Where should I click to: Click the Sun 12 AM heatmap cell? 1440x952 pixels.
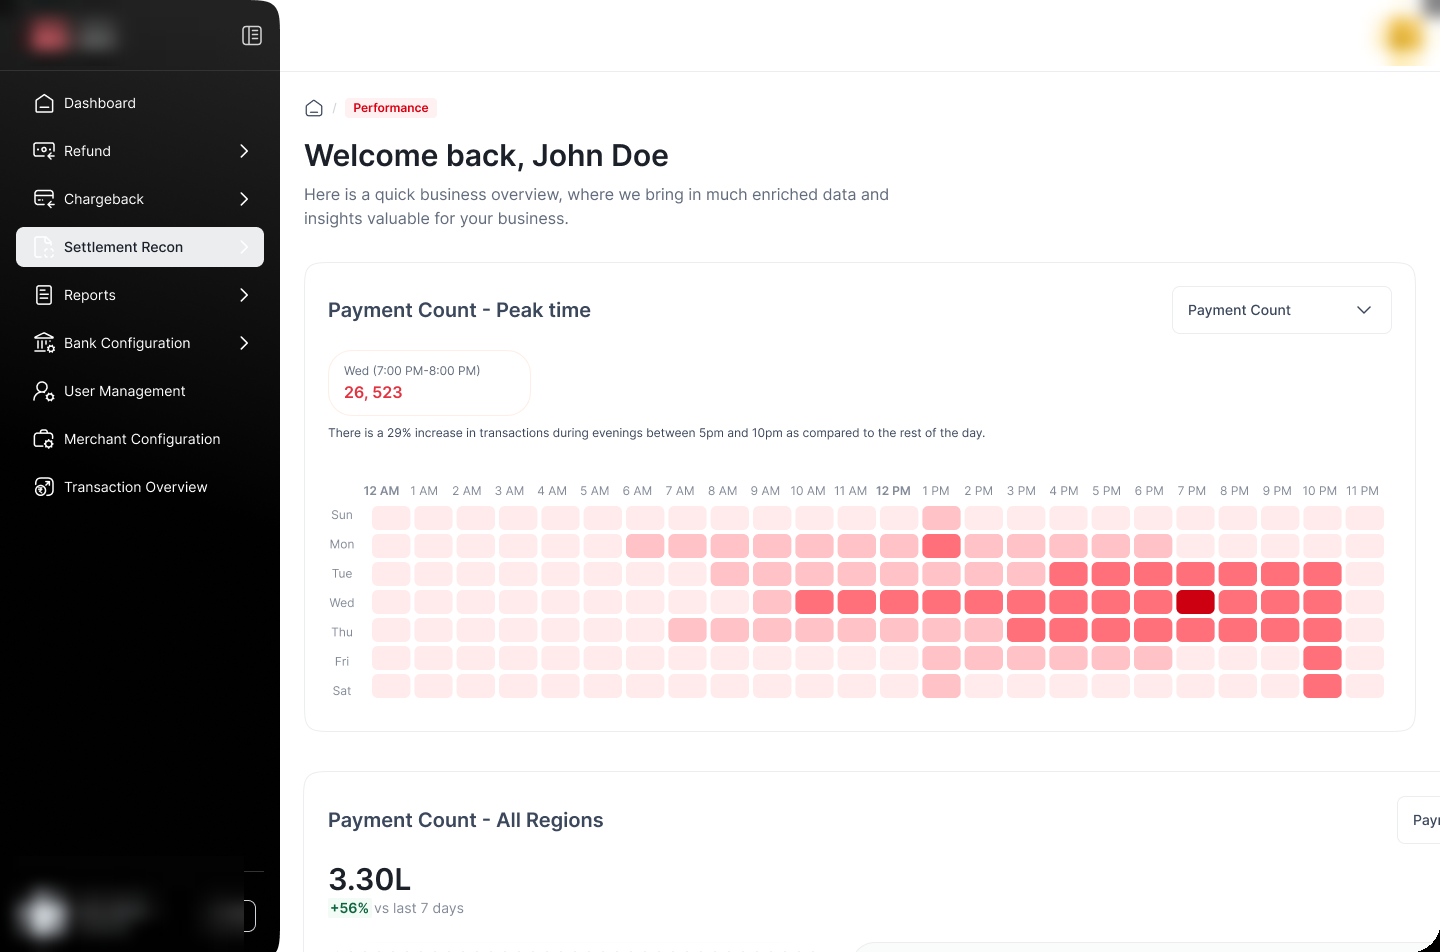(x=391, y=518)
